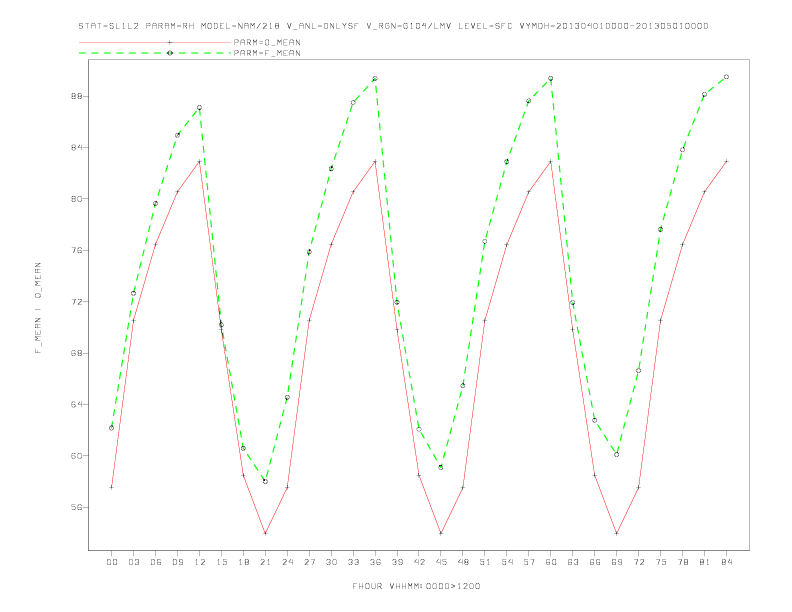The width and height of the screenshot is (792, 612).
Task: Click the x-axis hour label 84
Action: point(727,562)
